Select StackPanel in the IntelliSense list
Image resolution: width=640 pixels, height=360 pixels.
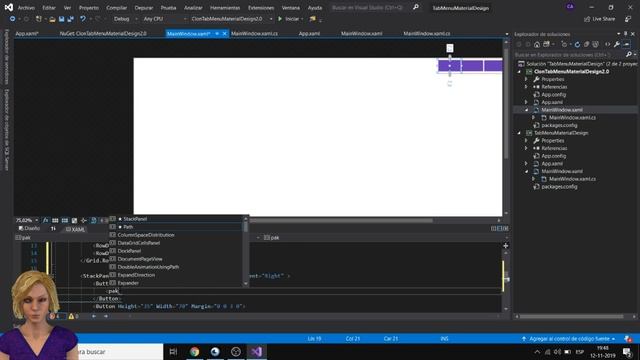(x=135, y=219)
